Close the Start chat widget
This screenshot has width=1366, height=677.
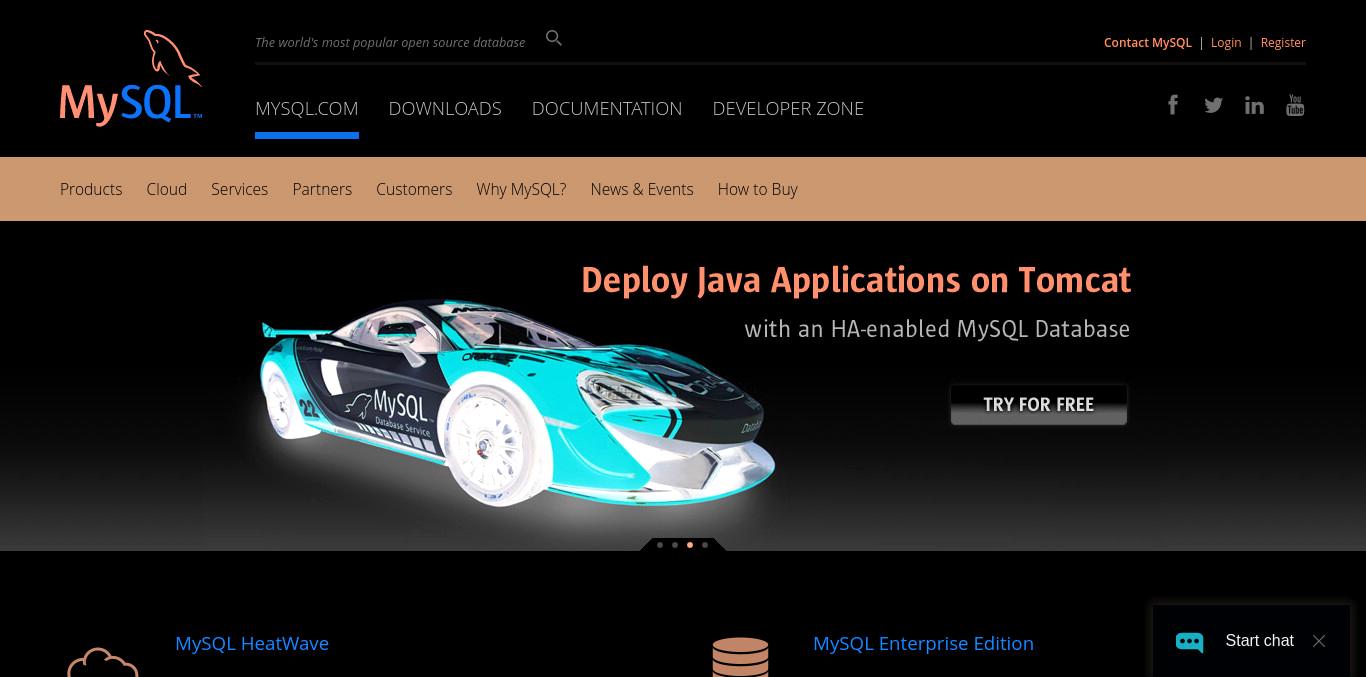click(x=1319, y=641)
